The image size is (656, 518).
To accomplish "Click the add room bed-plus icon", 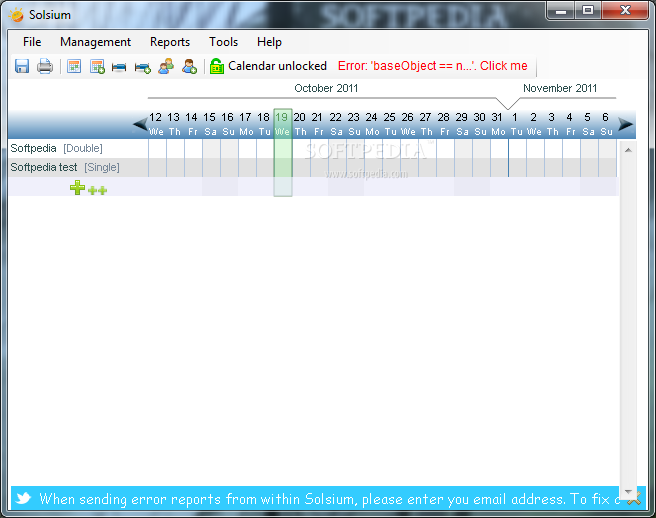I will tap(143, 67).
